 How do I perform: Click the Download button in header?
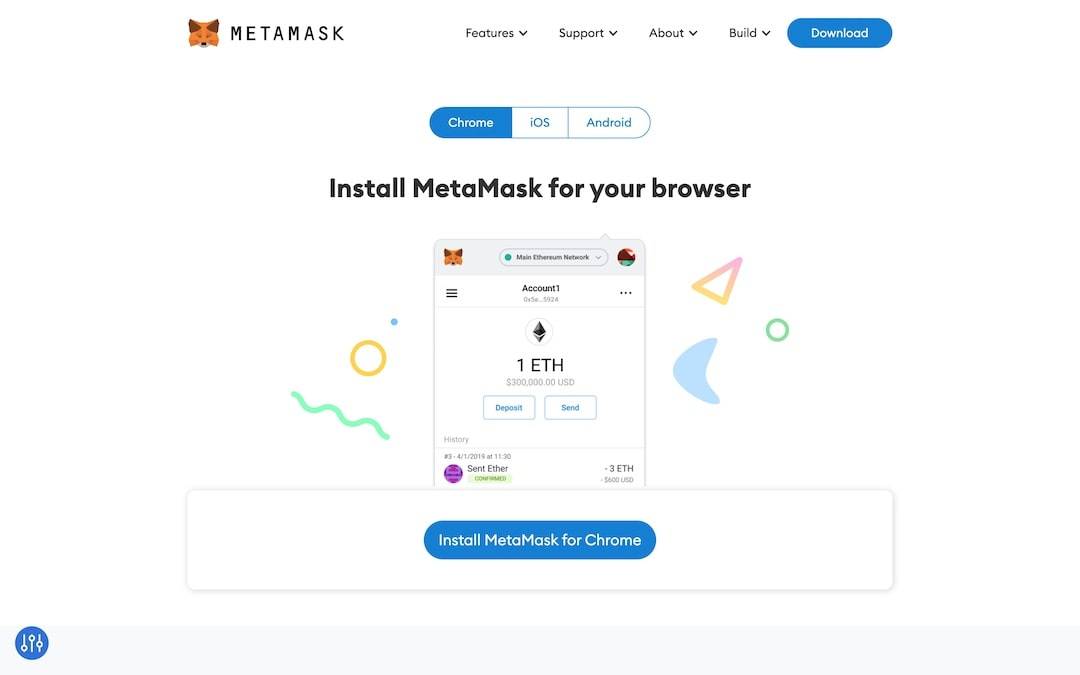coord(840,33)
